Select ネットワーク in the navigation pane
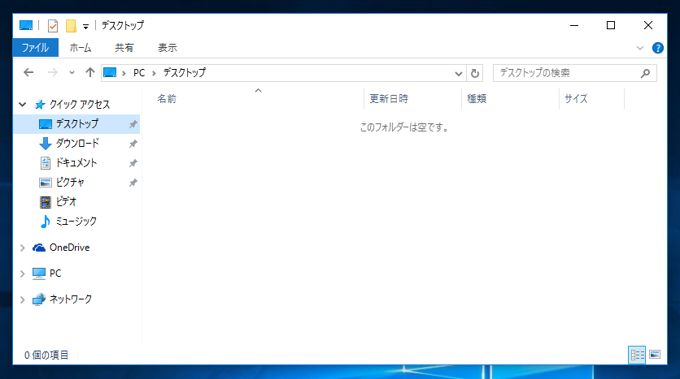The width and height of the screenshot is (680, 379). tap(70, 299)
